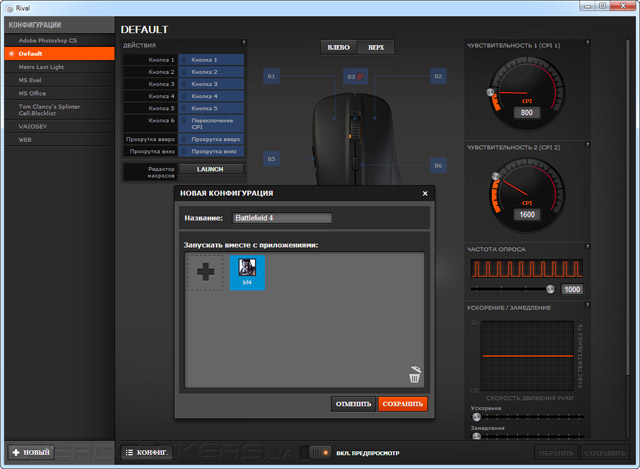Click the B1 mouse button marker
The image size is (640, 469).
point(271,76)
